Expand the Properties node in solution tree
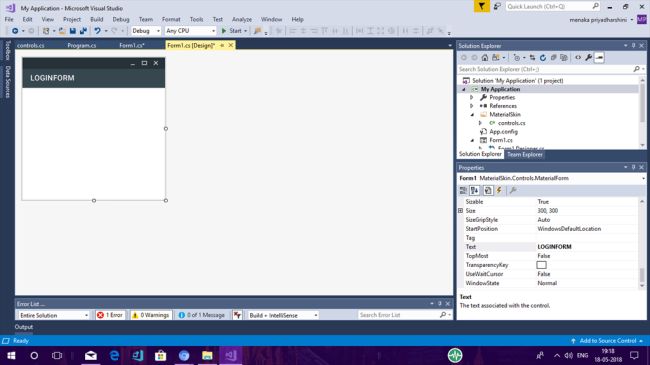This screenshot has height=365, width=650. pos(472,97)
